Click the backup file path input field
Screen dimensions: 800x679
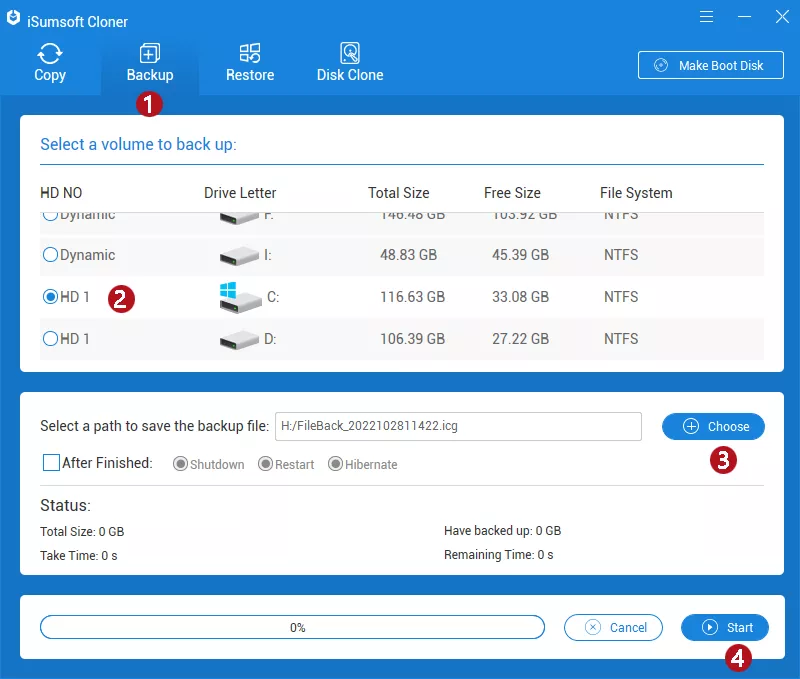[457, 426]
